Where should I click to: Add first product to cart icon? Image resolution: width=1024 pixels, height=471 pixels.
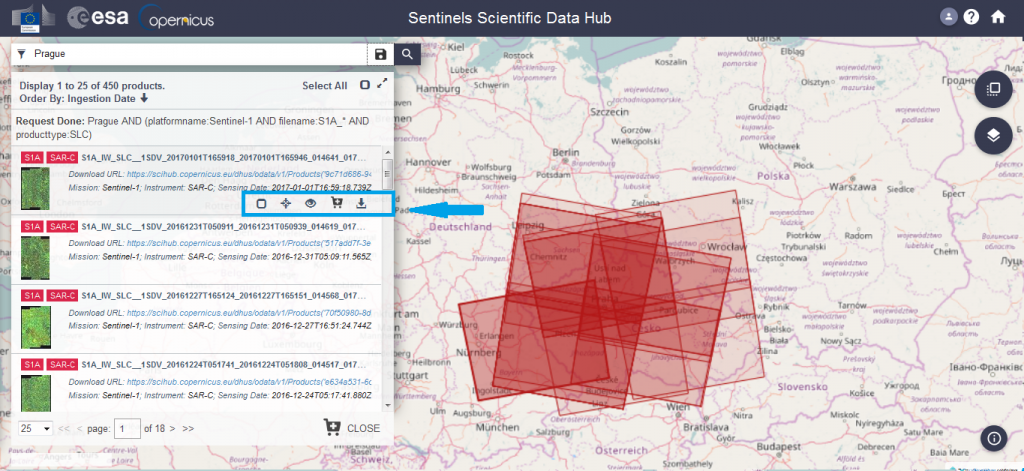(336, 204)
